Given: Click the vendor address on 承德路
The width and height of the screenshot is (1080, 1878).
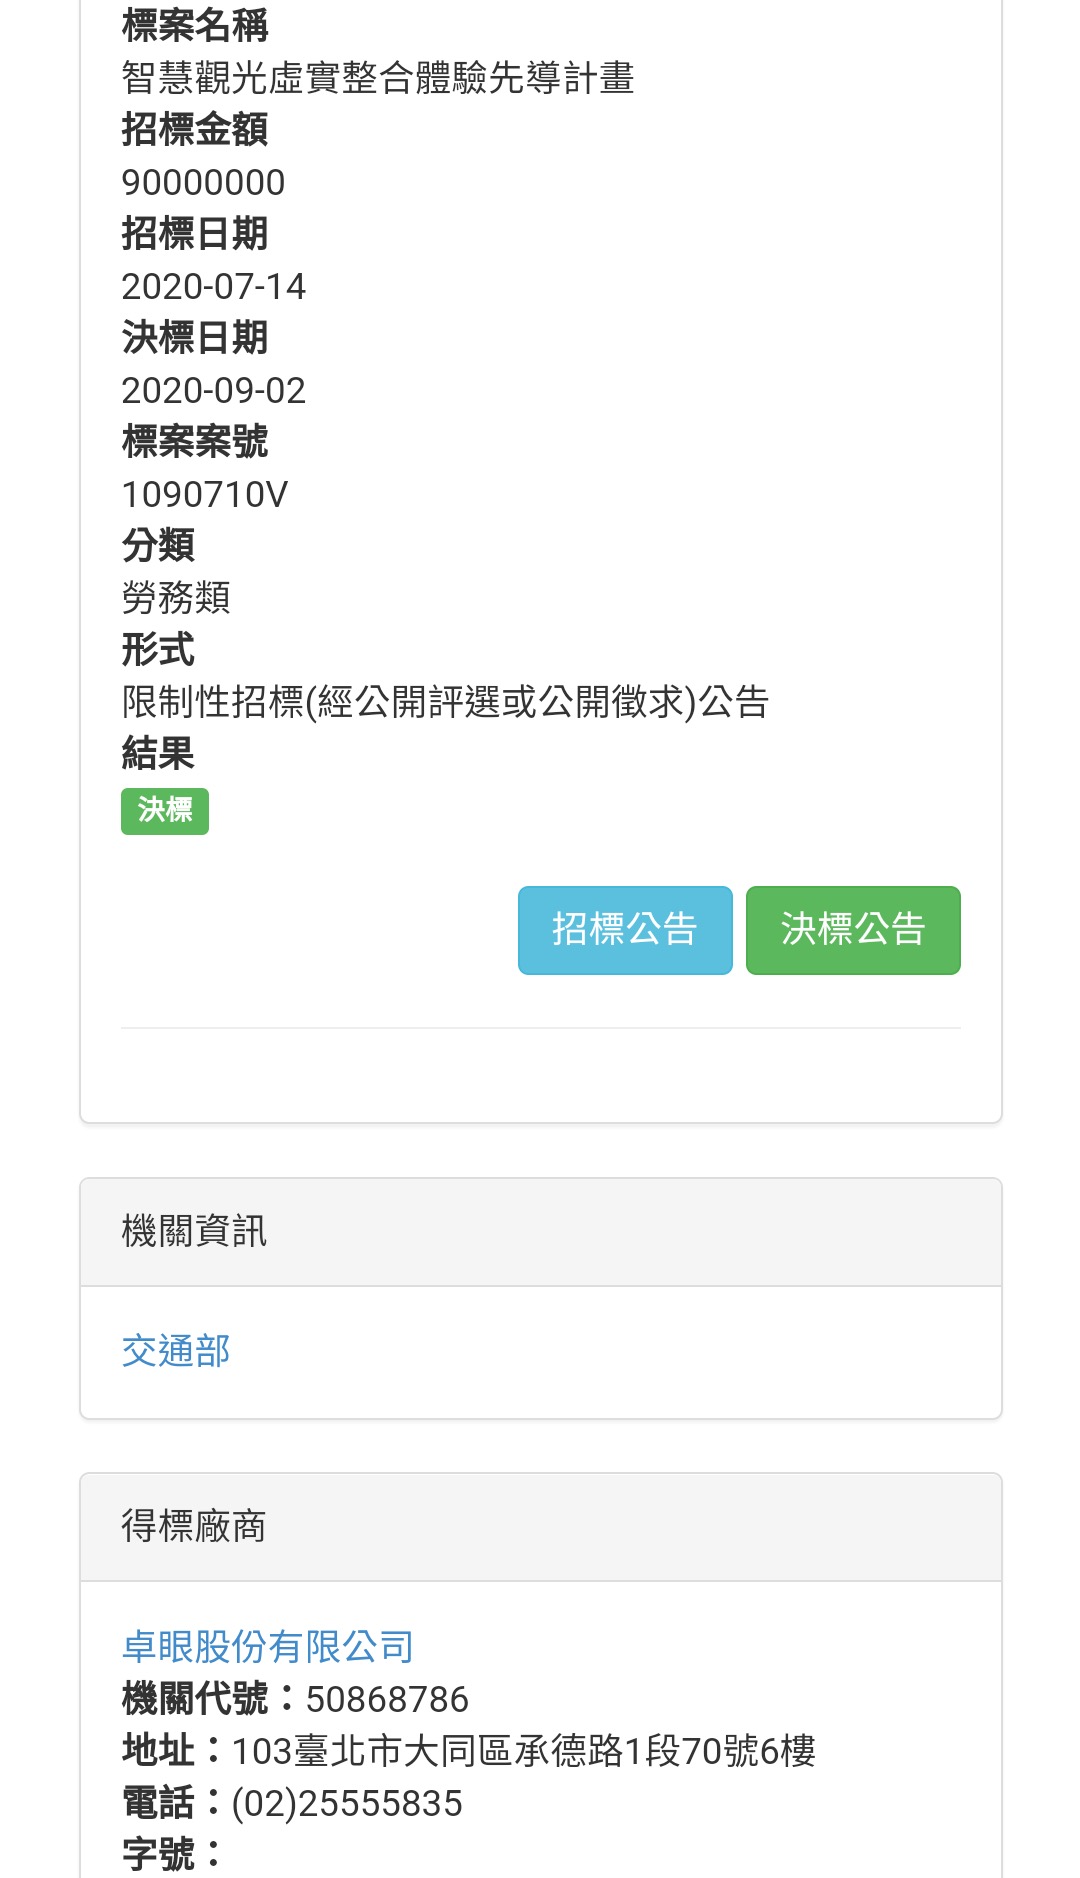Looking at the screenshot, I should tap(523, 1751).
